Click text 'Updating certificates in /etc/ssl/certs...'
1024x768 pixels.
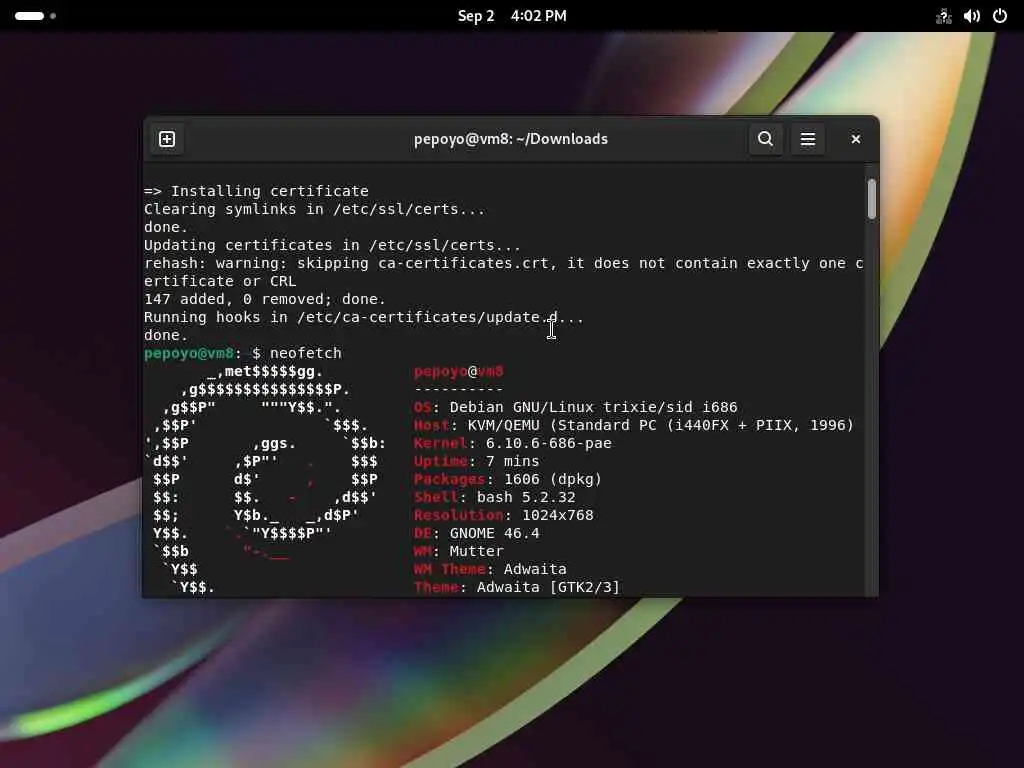point(332,245)
